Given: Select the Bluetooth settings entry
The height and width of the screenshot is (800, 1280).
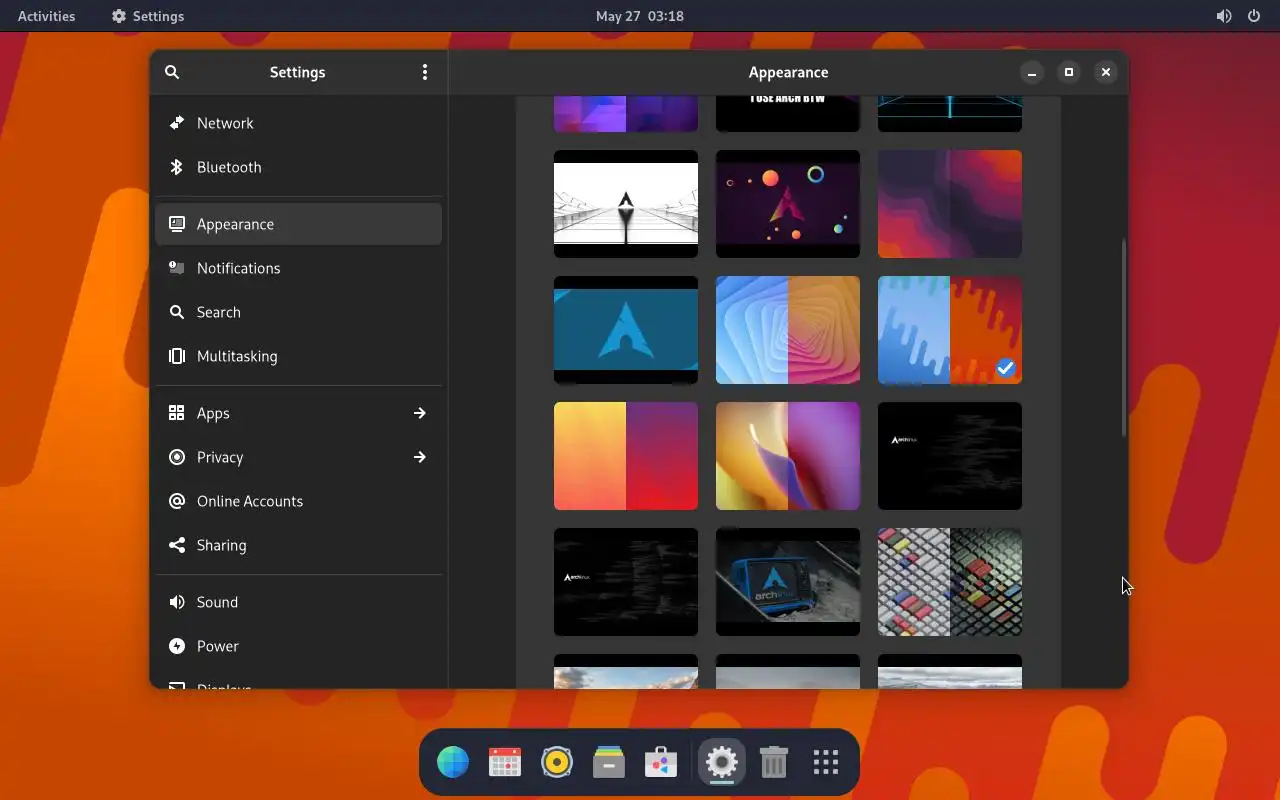Looking at the screenshot, I should click(298, 167).
